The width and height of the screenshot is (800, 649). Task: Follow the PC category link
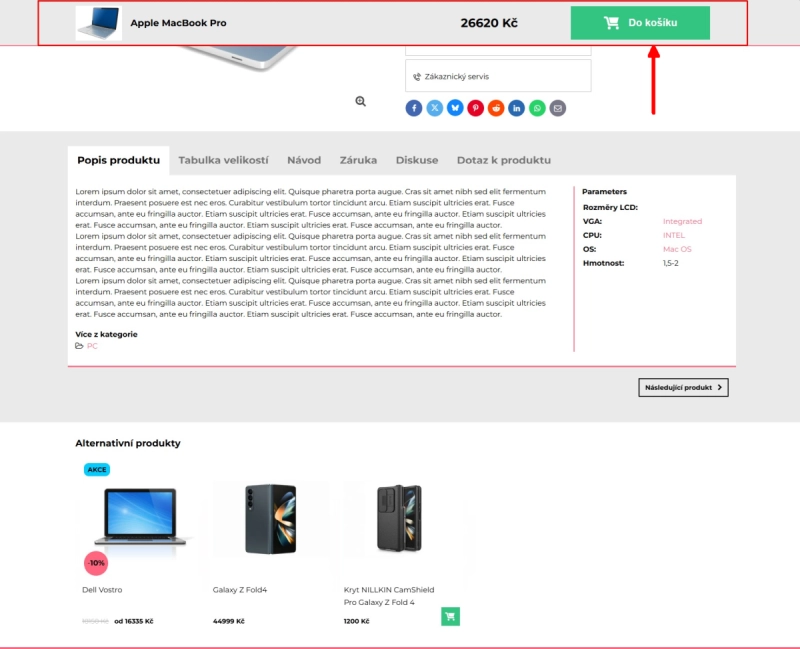92,346
